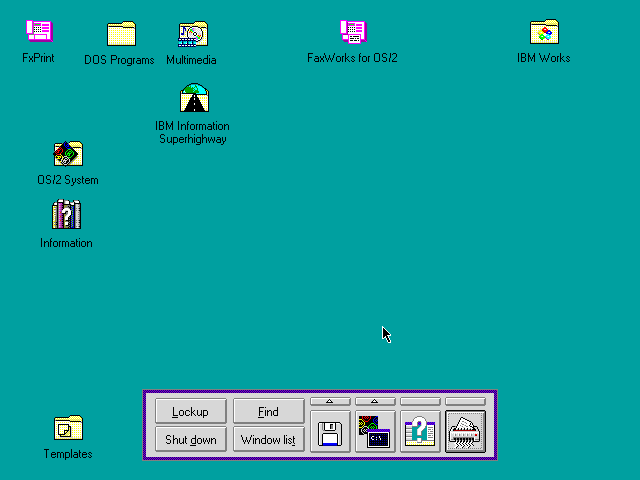Click the Lockup button
The image size is (640, 480).
191,411
